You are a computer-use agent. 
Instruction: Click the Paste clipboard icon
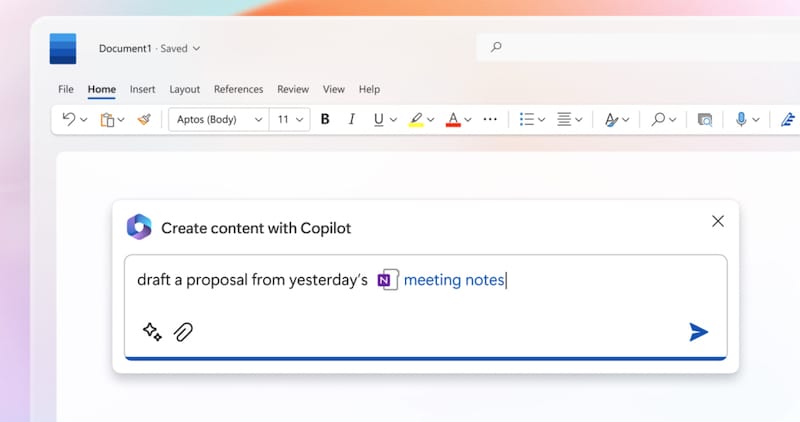pos(107,120)
